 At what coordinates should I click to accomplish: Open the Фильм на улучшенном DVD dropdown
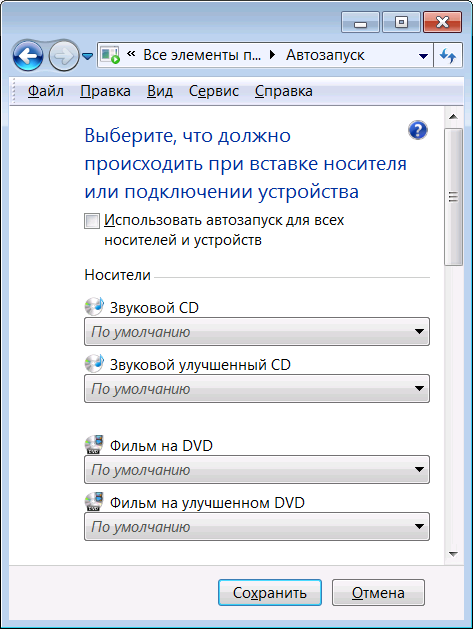pyautogui.click(x=257, y=527)
